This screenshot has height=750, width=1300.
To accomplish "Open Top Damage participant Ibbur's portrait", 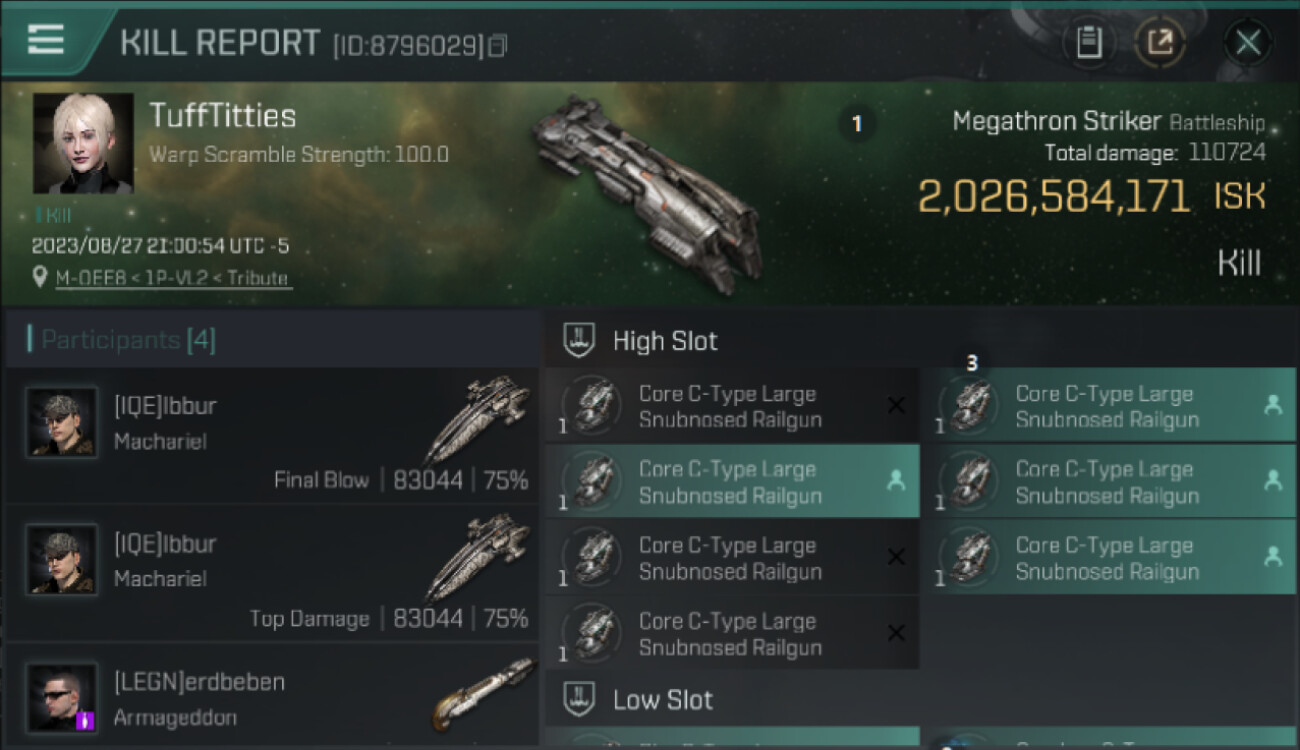I will click(62, 560).
